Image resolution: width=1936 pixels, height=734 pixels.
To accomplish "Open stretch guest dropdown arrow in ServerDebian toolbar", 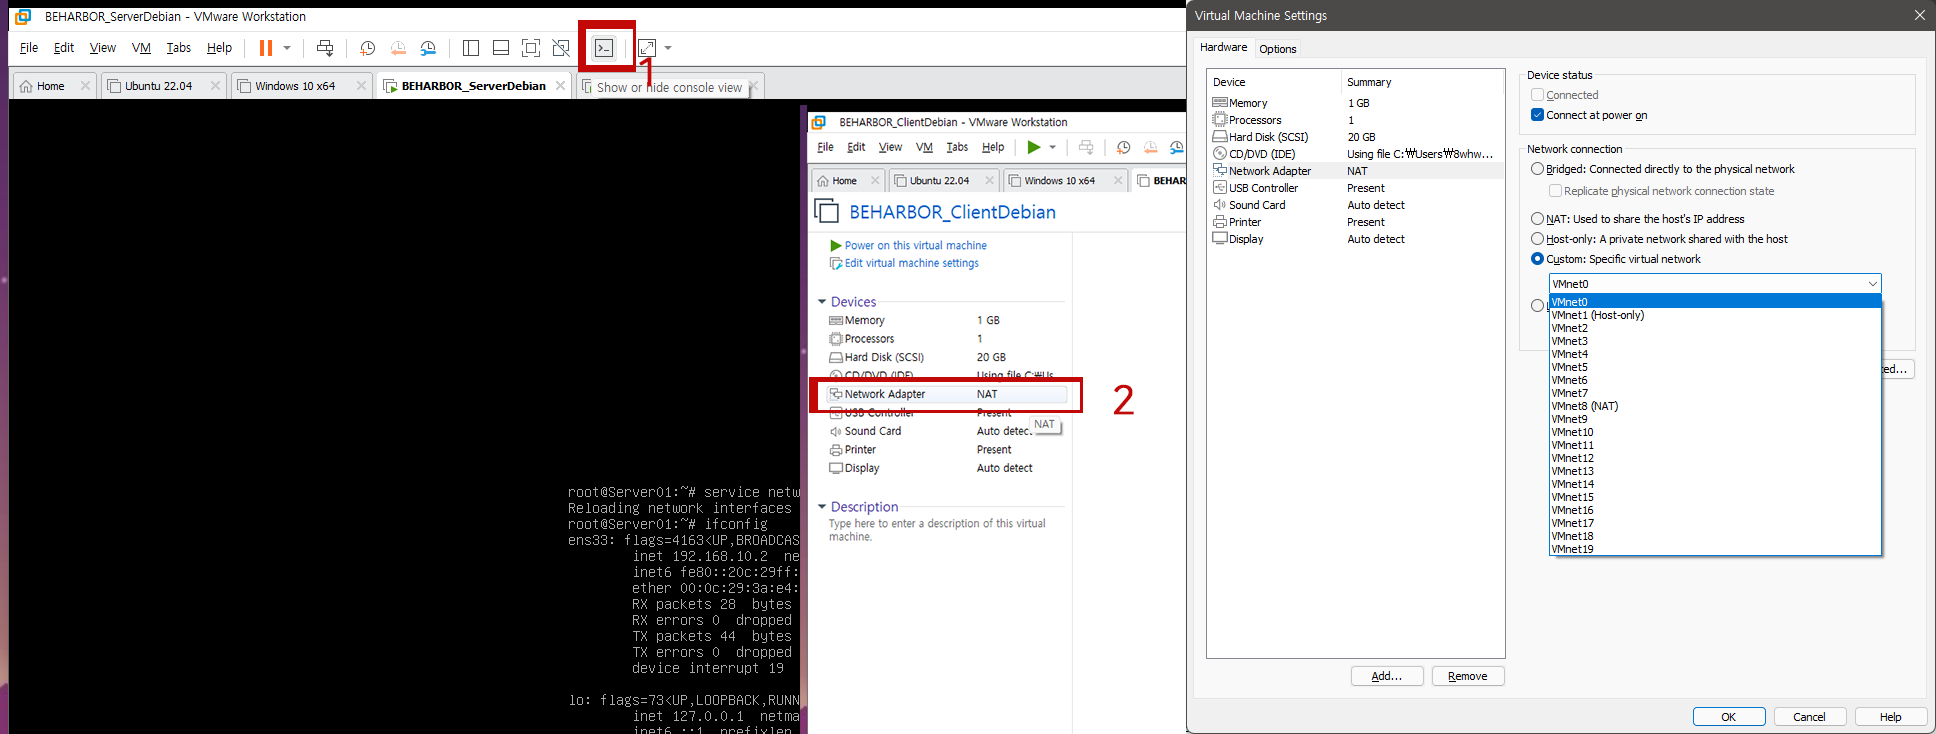I will 668,48.
